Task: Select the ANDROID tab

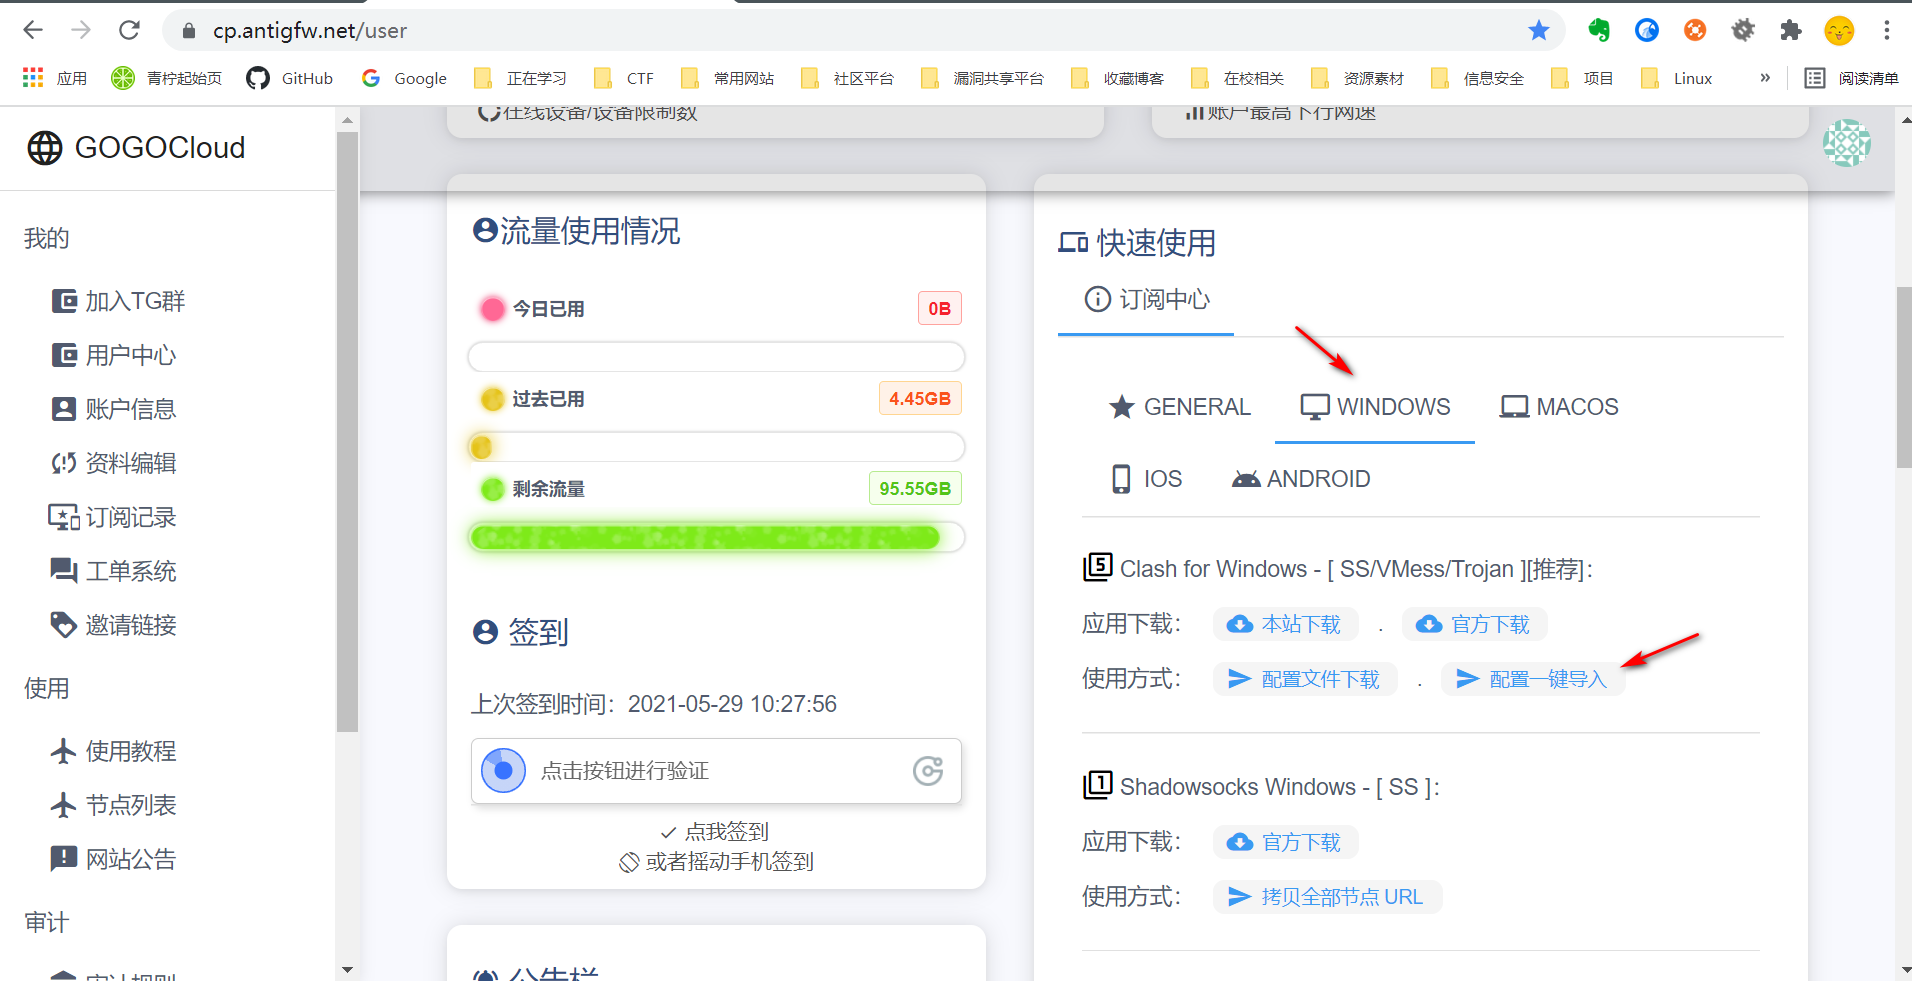Action: point(1301,479)
